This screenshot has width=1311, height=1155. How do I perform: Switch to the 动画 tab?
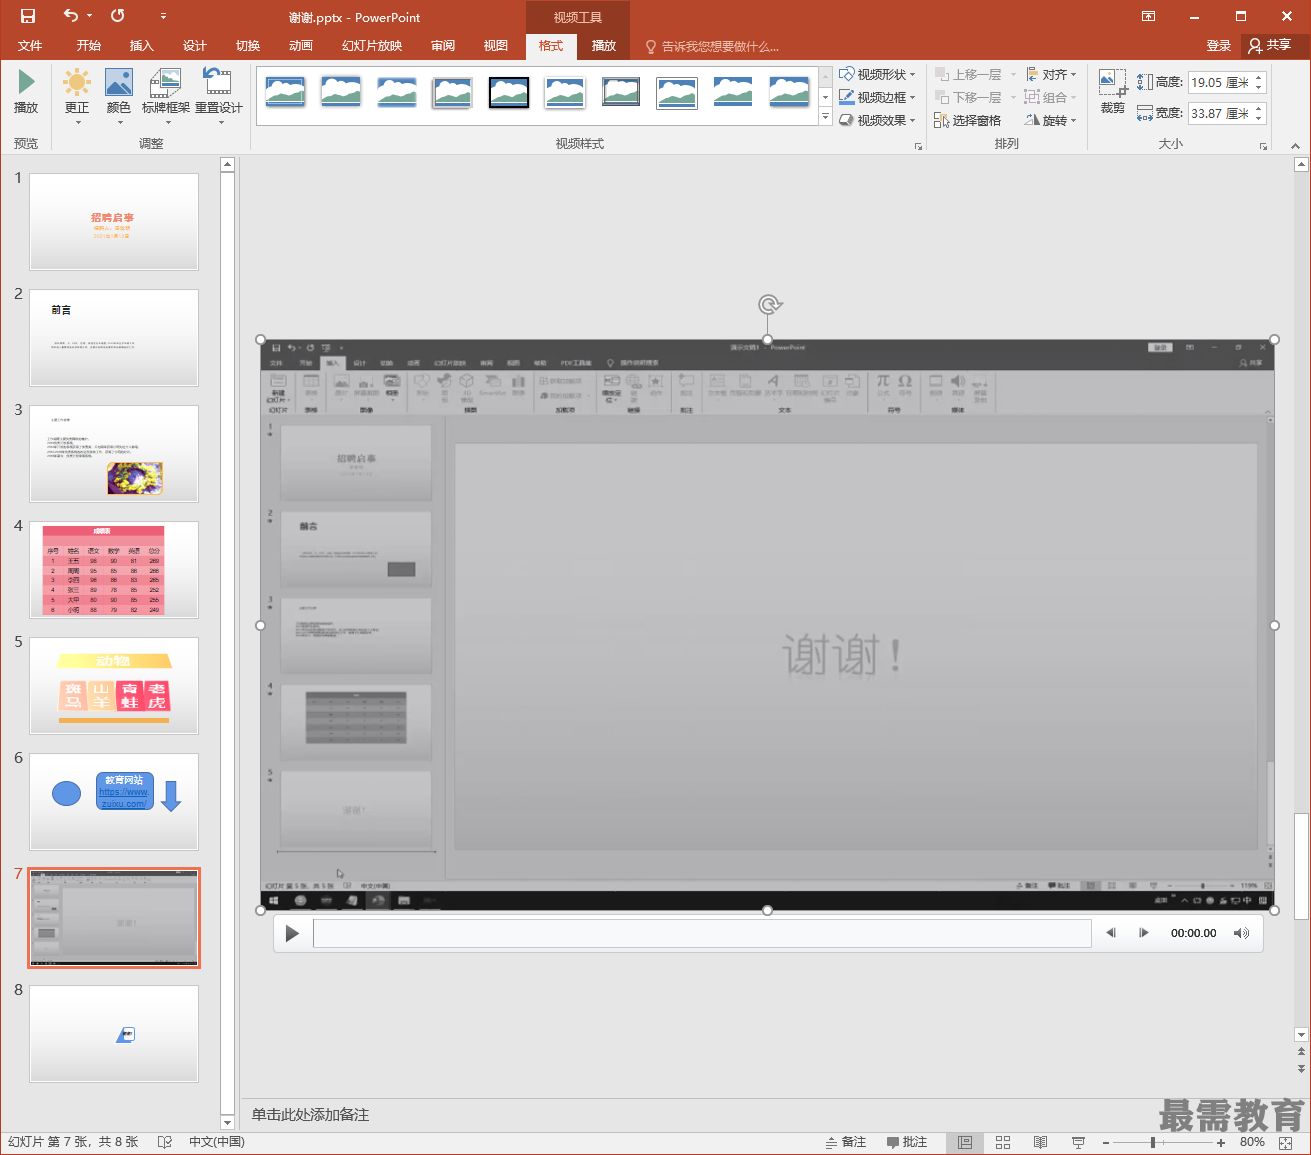[301, 46]
